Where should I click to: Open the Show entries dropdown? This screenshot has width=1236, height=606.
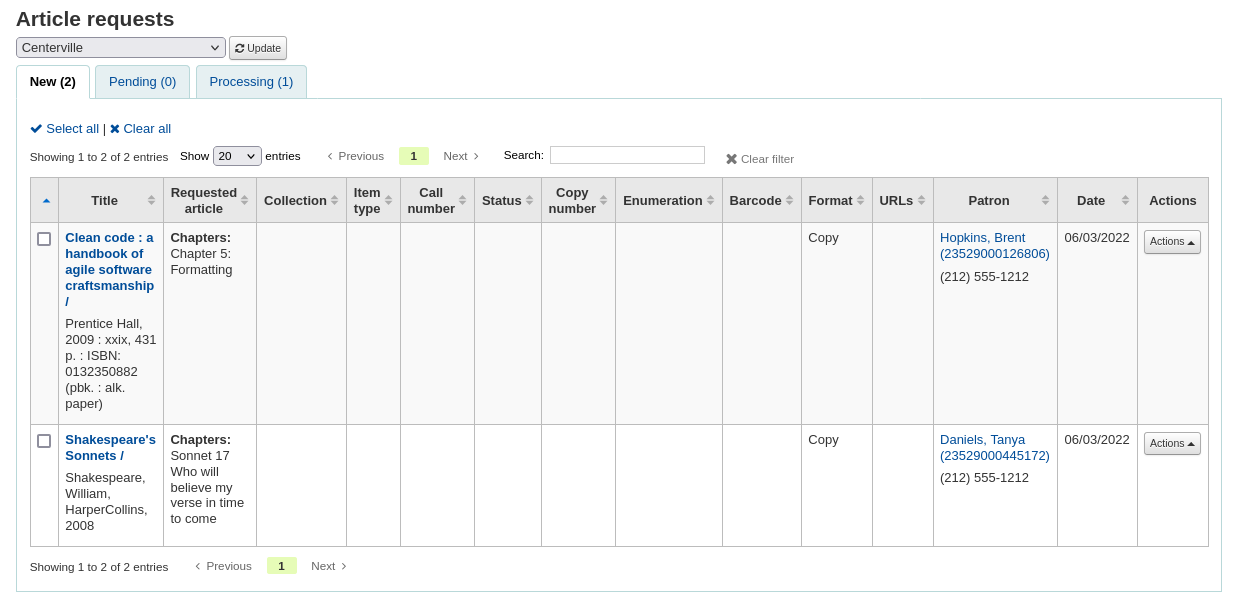(x=236, y=156)
